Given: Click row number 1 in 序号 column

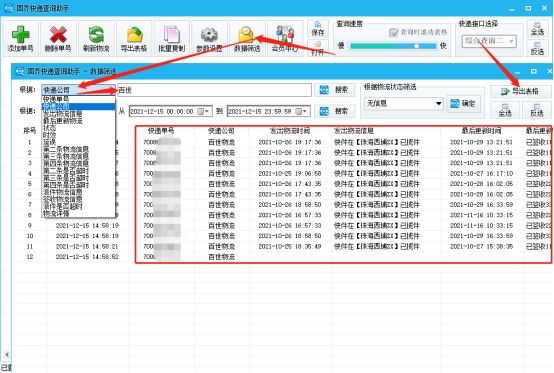Looking at the screenshot, I should (30, 142).
